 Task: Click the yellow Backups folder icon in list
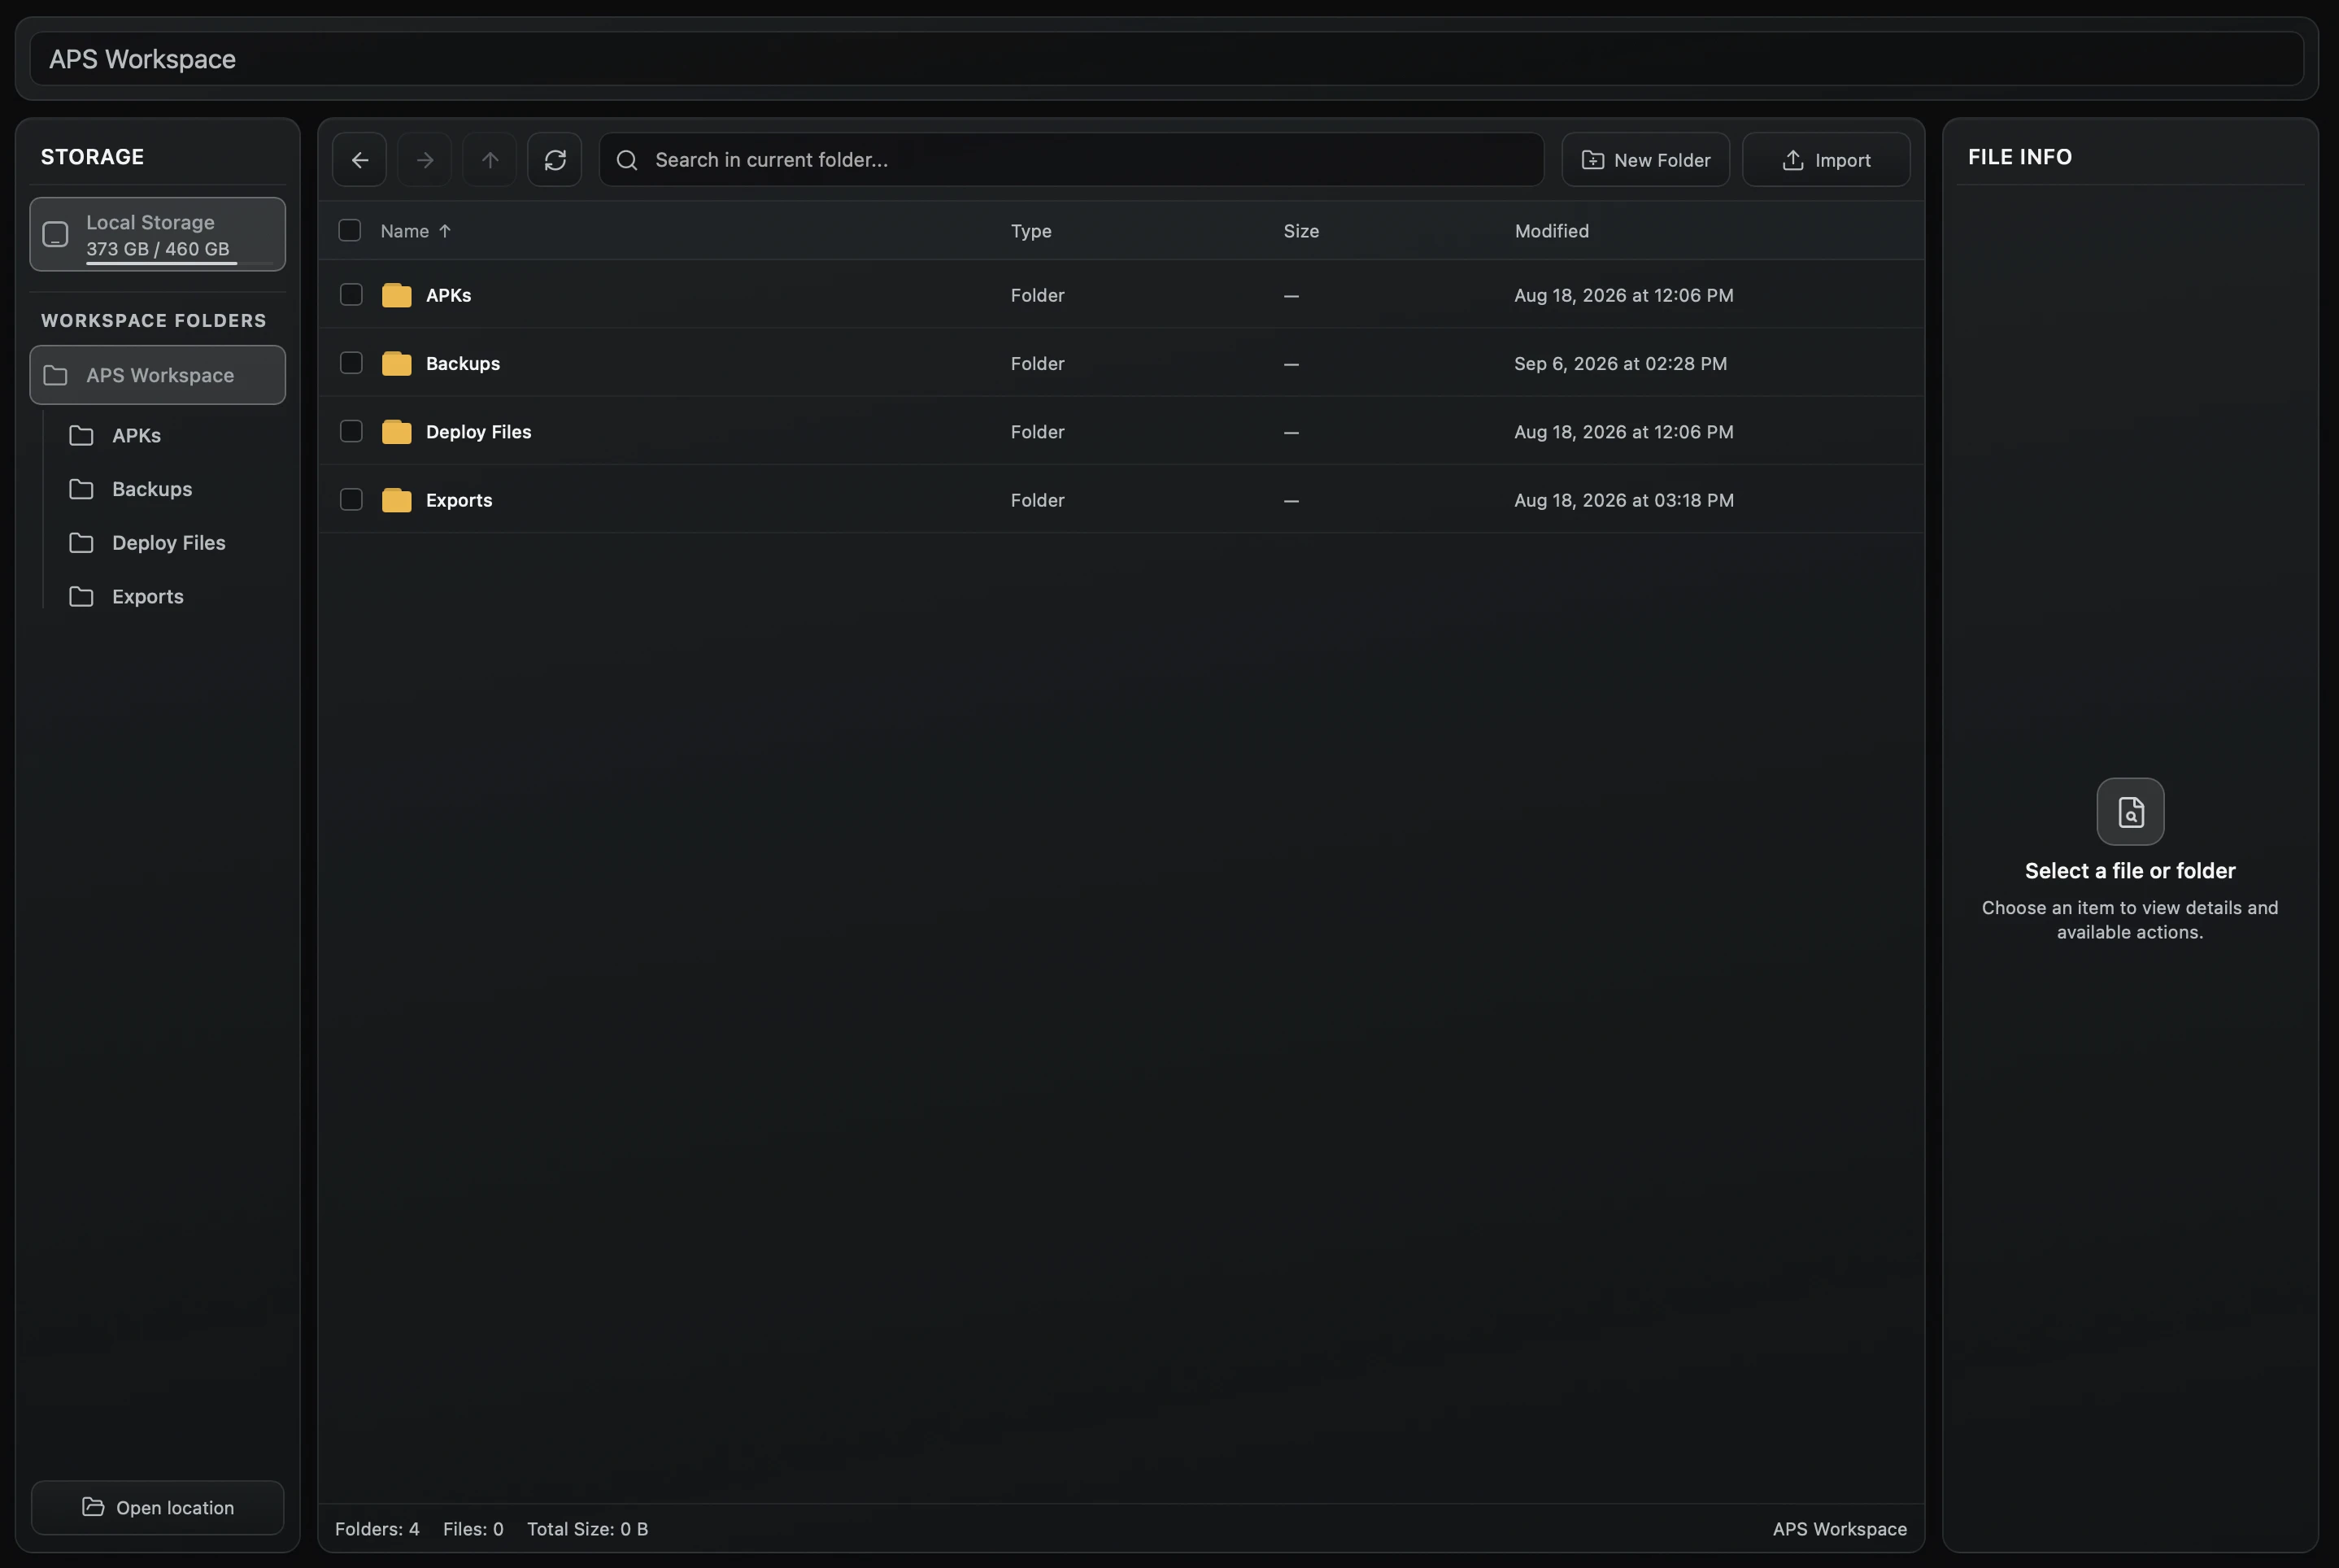pyautogui.click(x=397, y=363)
